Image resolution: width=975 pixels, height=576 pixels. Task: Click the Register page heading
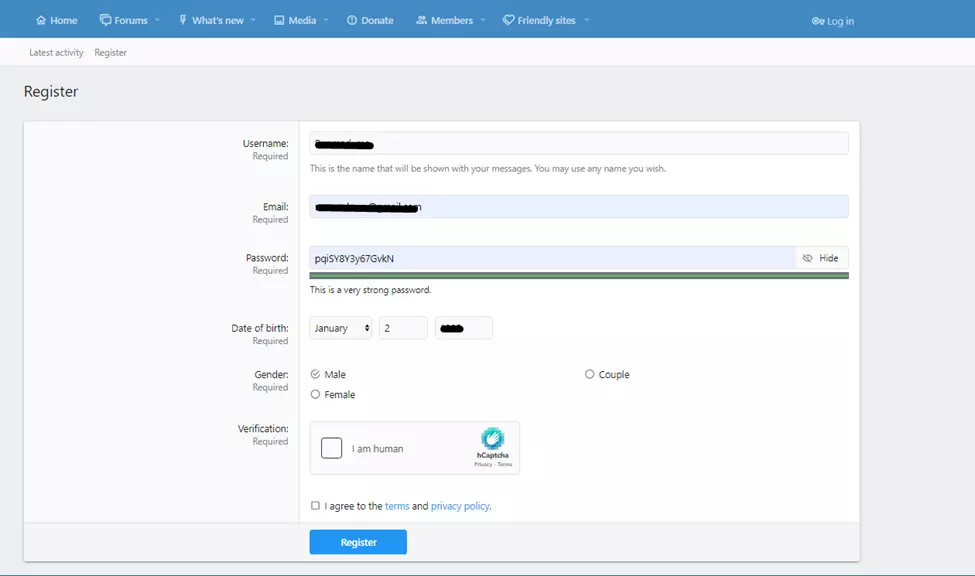(x=51, y=91)
